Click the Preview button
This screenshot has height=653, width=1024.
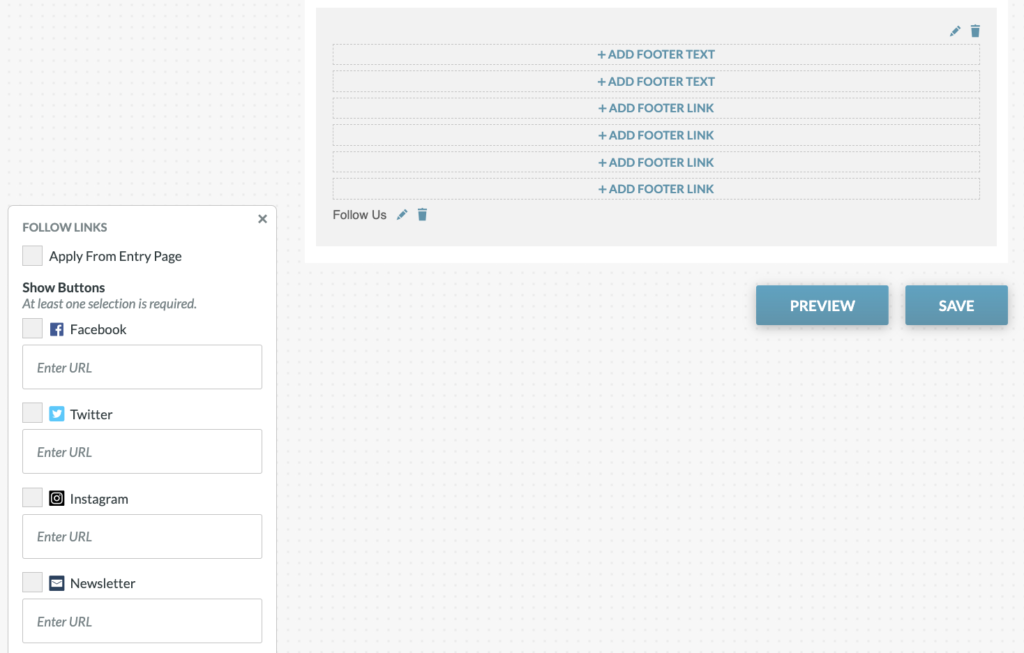822,305
